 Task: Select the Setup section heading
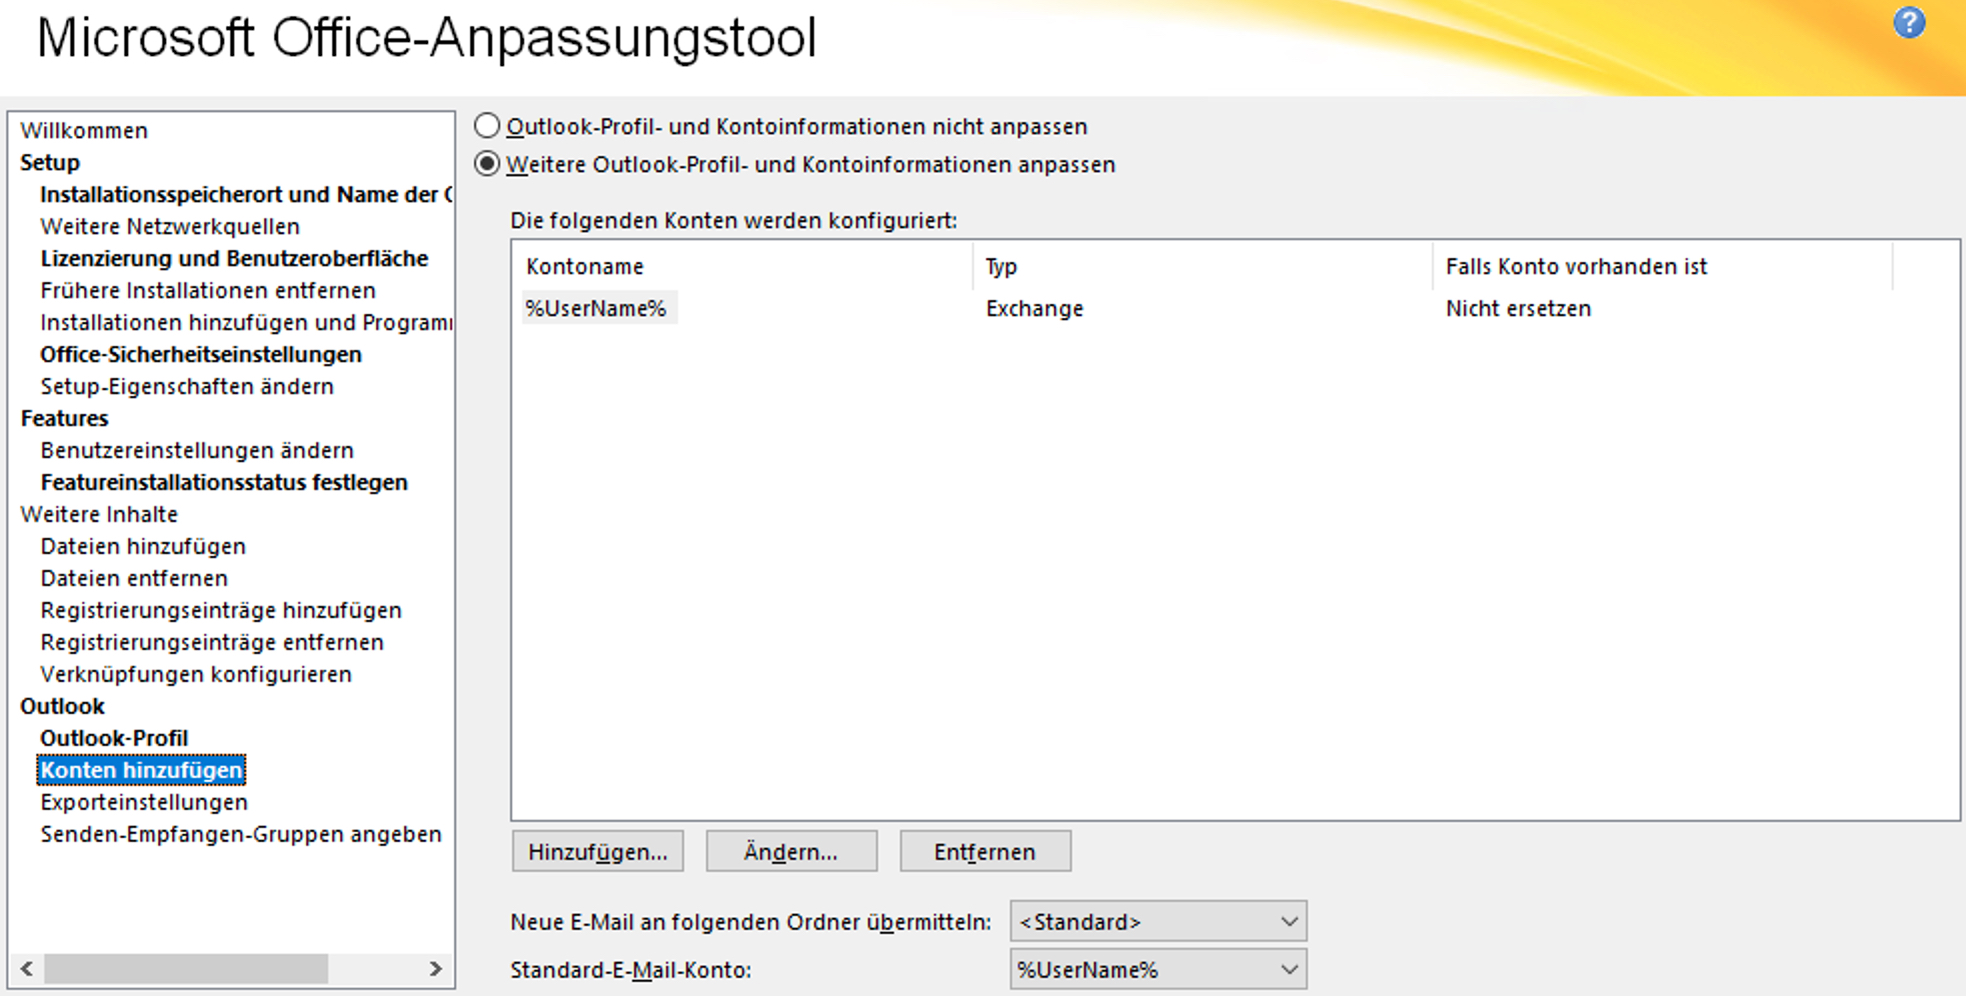click(x=50, y=162)
